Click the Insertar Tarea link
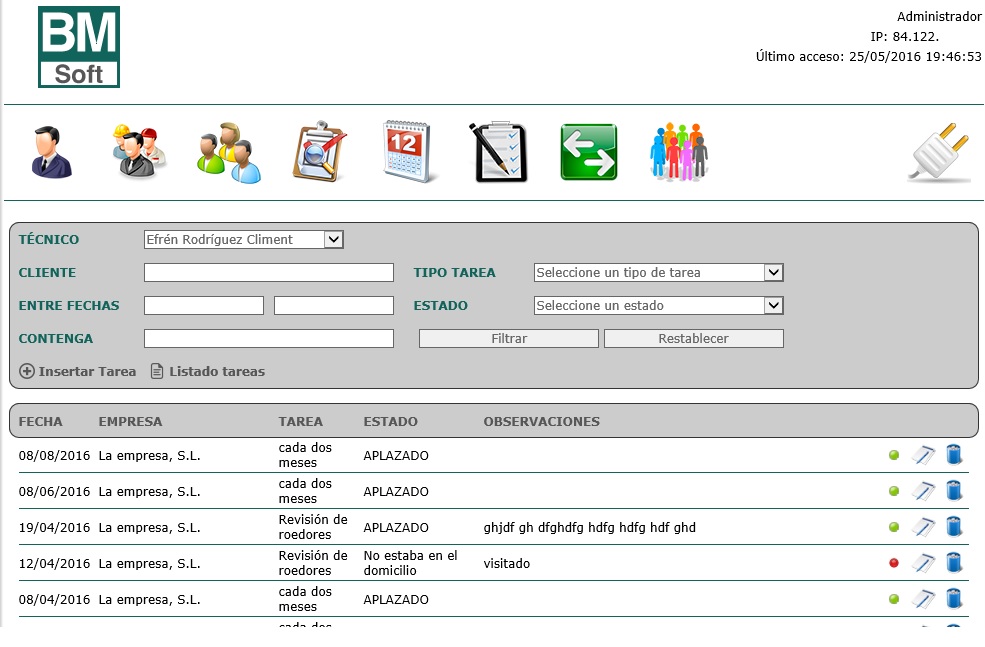This screenshot has height=647, width=985. 78,371
